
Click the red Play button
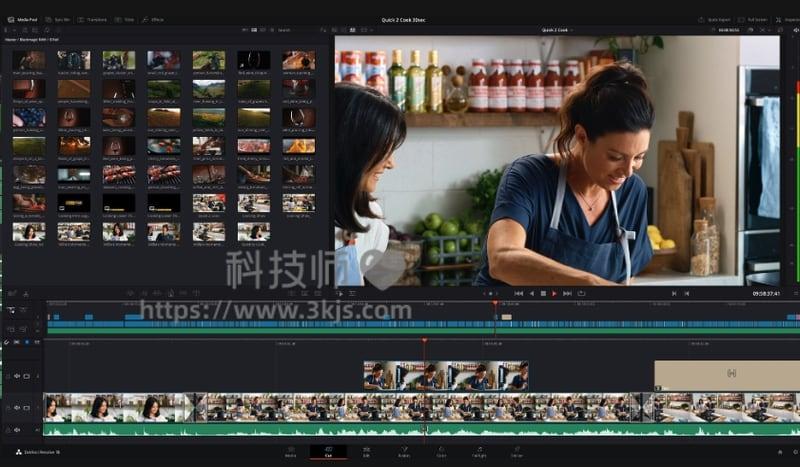click(x=554, y=293)
